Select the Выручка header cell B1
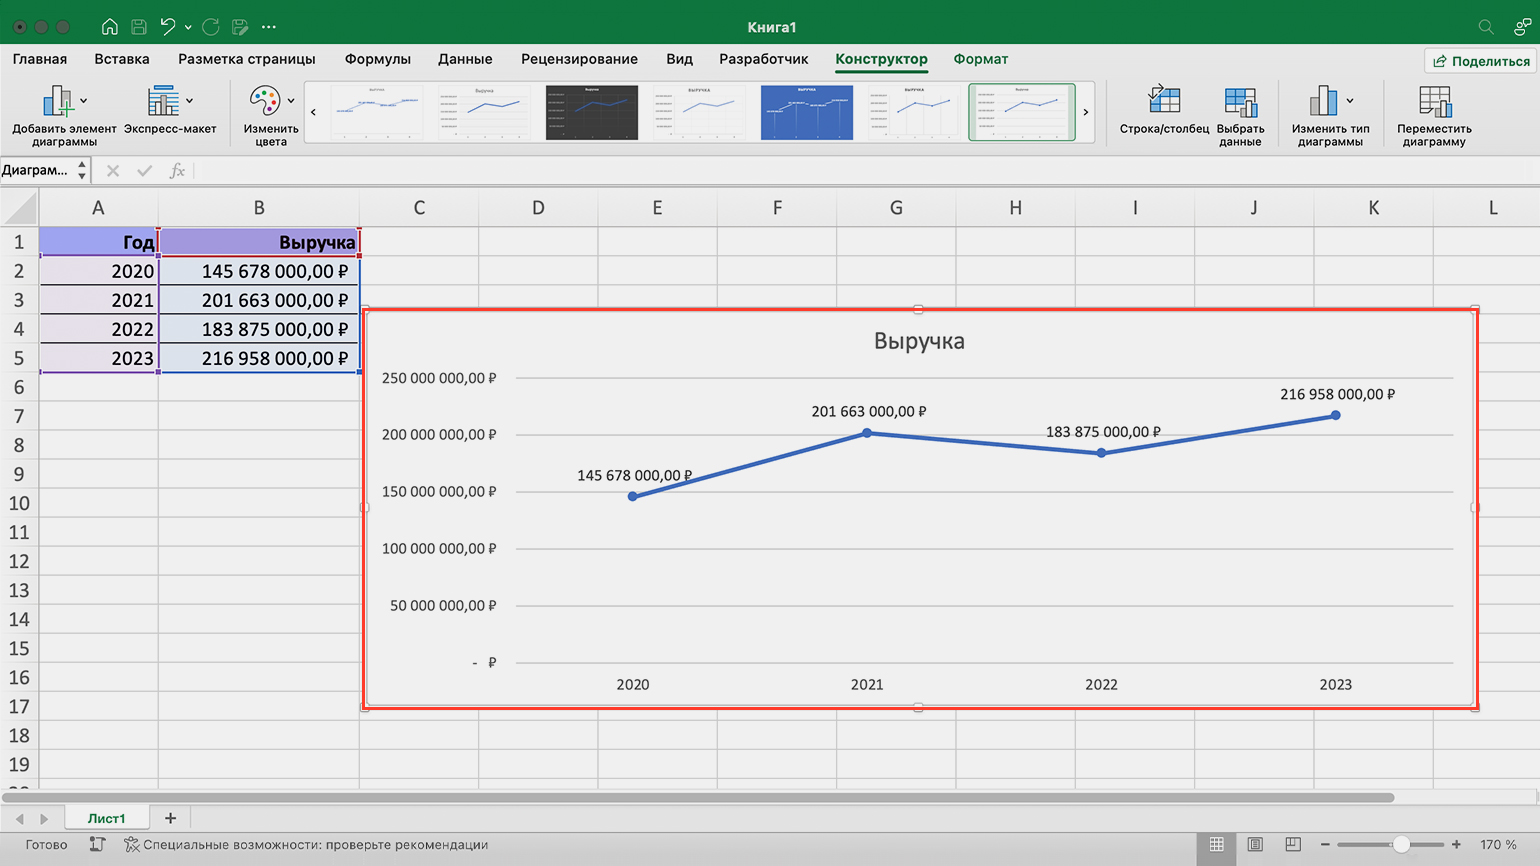 (259, 242)
